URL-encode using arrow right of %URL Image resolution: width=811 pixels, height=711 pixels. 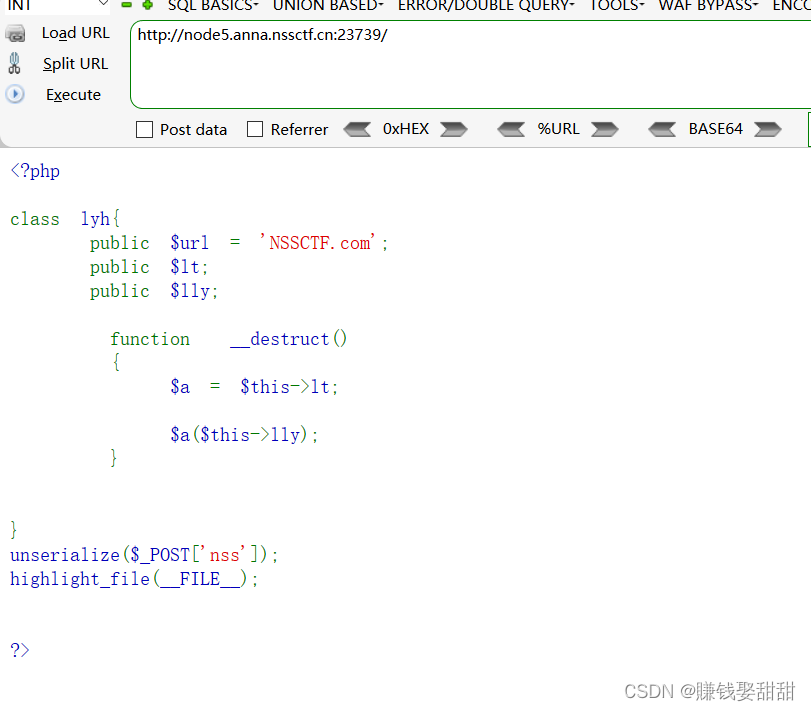click(x=605, y=129)
